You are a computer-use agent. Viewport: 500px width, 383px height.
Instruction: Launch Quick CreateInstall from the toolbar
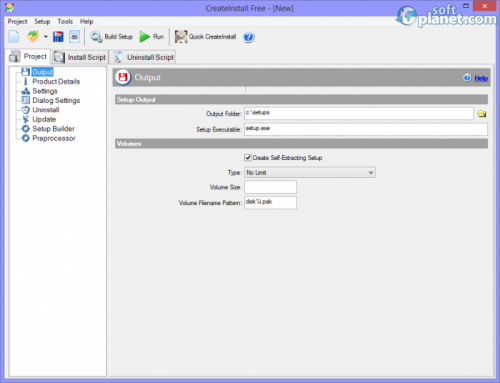point(205,37)
